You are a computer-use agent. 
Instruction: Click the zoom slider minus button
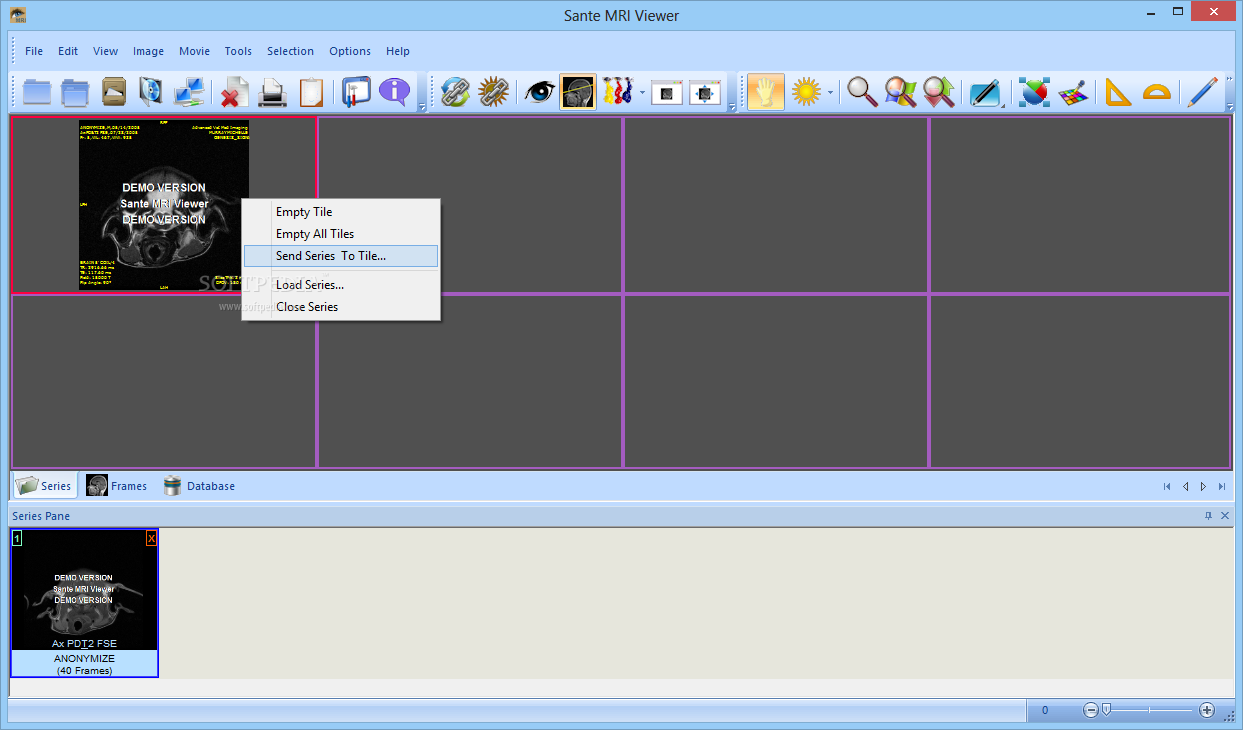point(1091,710)
